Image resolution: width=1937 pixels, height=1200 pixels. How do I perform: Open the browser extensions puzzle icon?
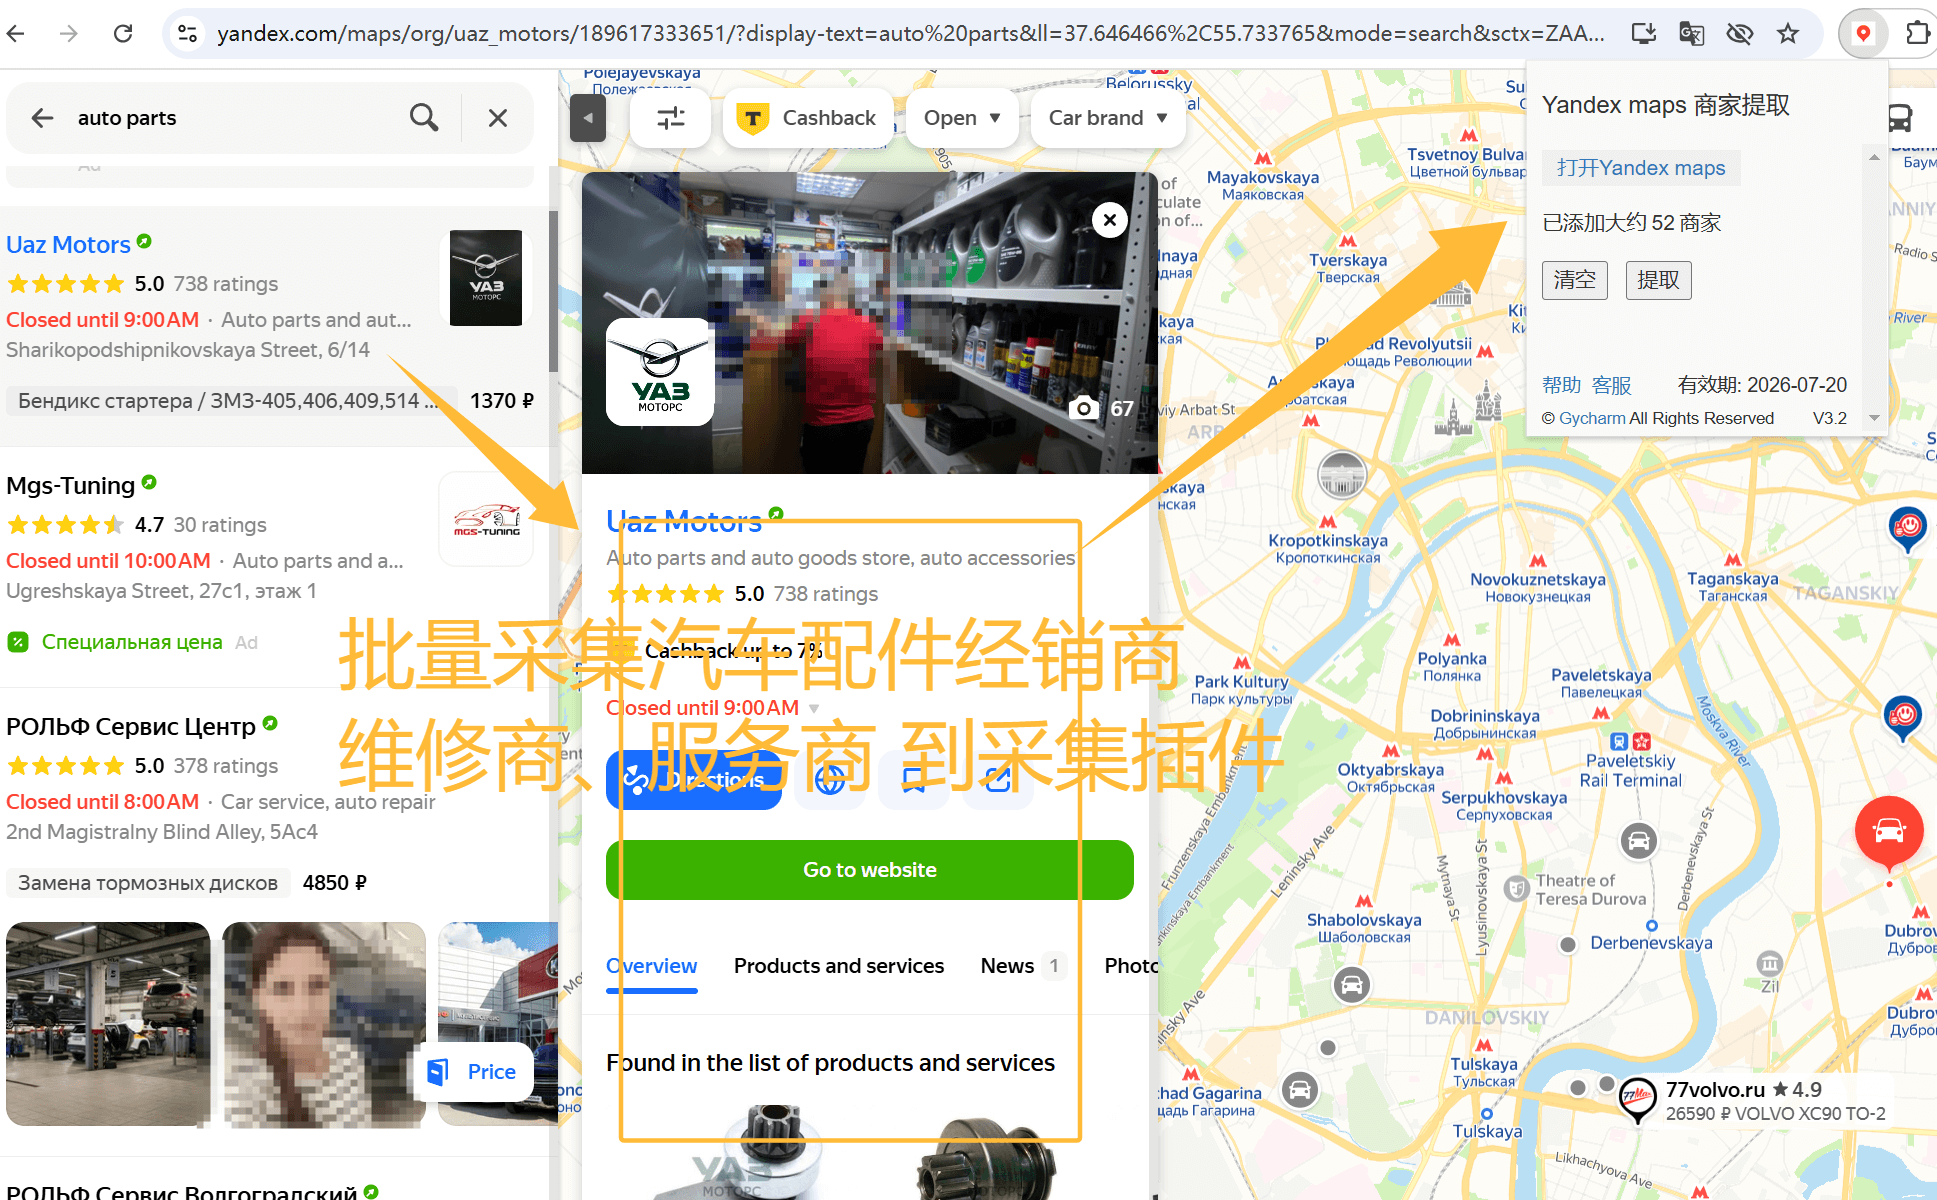[1917, 33]
